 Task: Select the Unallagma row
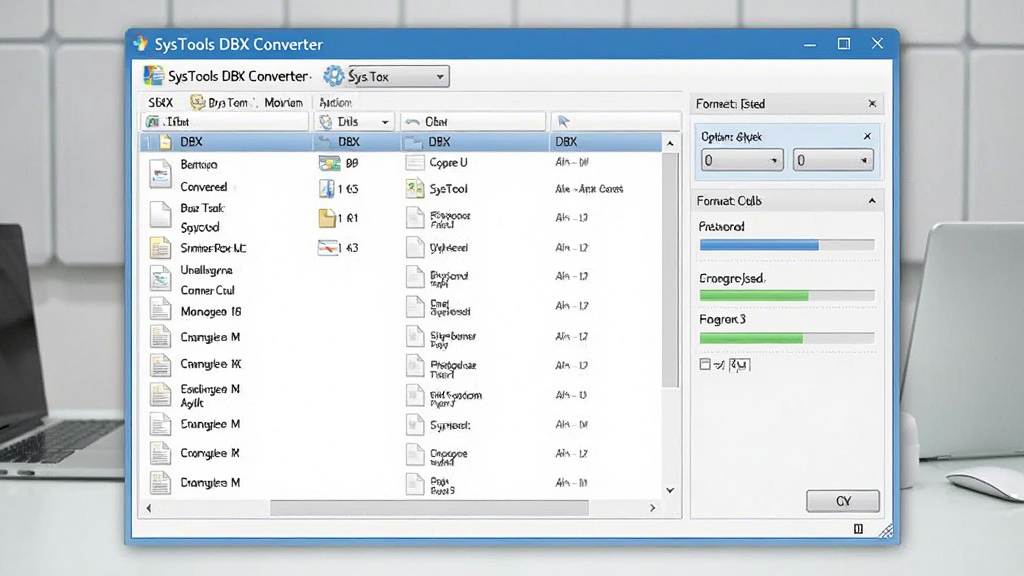[x=206, y=270]
